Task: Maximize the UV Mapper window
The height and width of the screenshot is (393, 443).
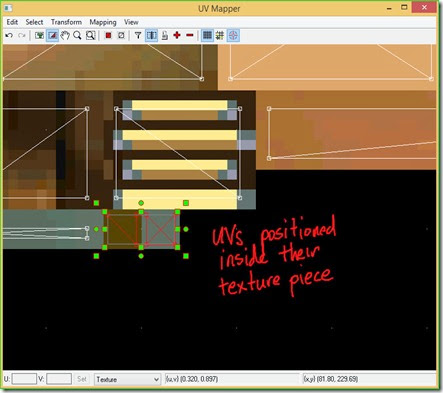Action: [x=404, y=7]
